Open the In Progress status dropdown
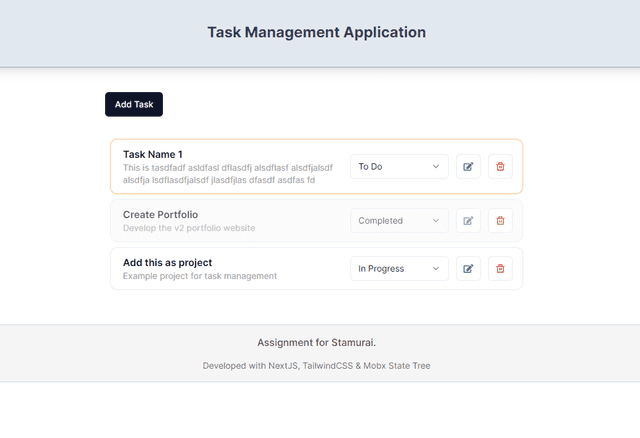 tap(398, 268)
